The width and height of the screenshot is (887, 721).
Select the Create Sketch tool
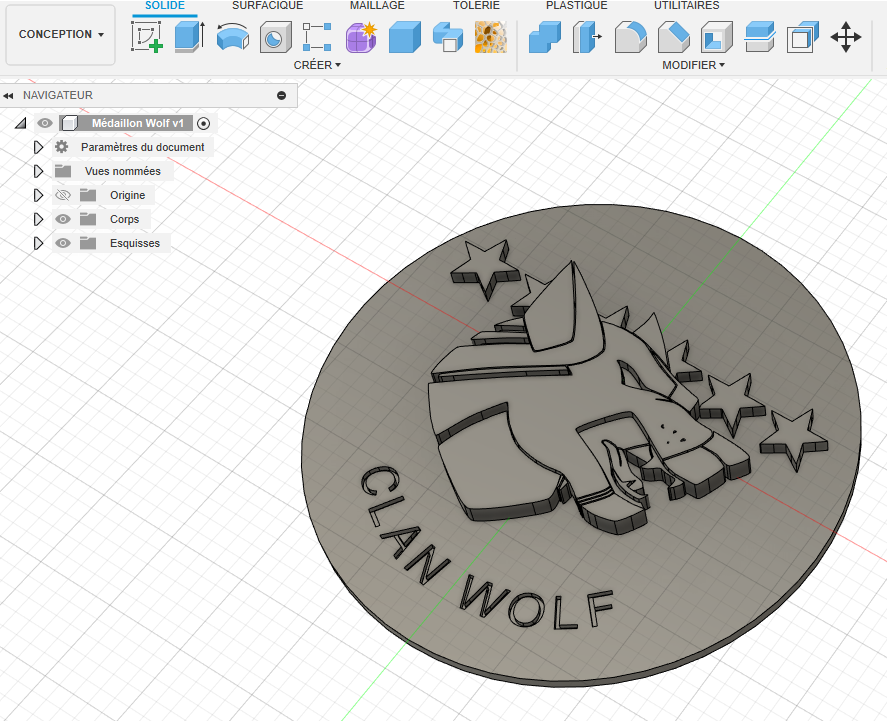[147, 37]
